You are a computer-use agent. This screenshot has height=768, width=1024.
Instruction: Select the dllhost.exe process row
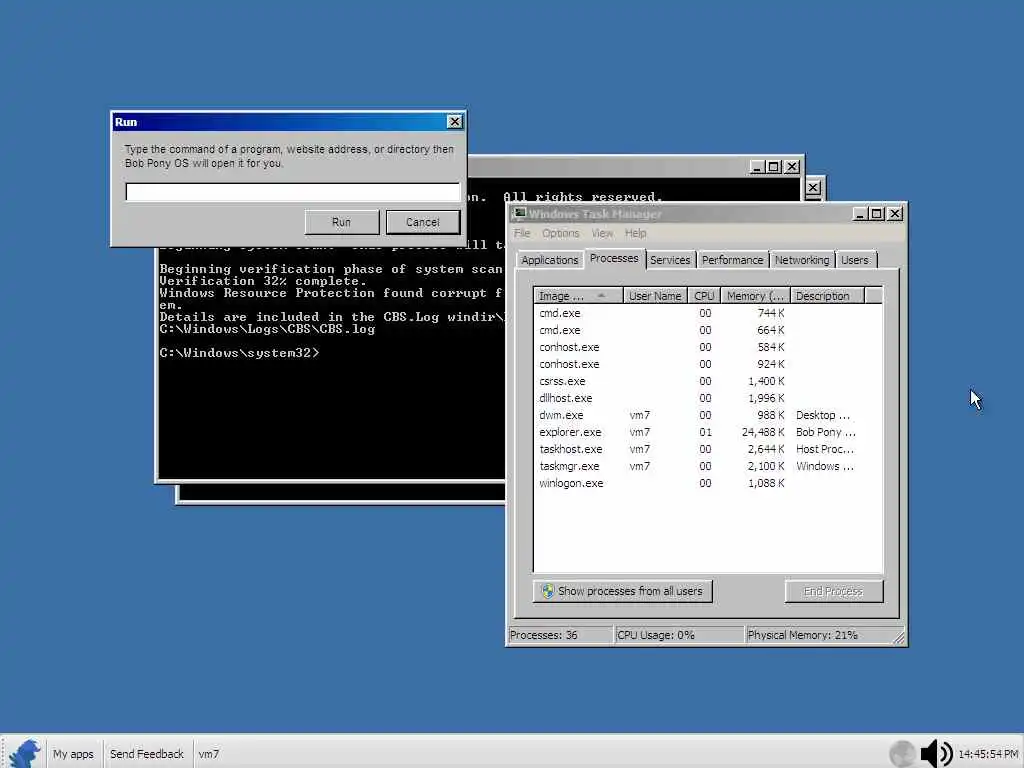[x=708, y=398]
